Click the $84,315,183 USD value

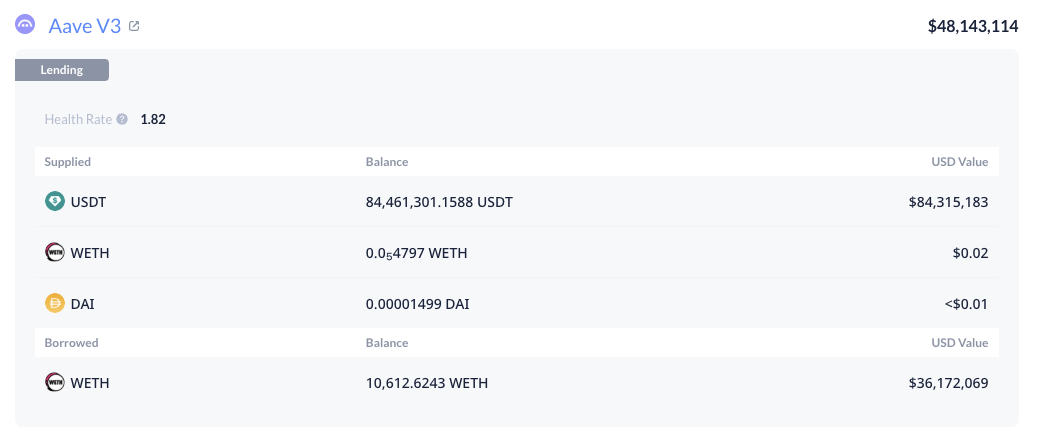click(948, 201)
